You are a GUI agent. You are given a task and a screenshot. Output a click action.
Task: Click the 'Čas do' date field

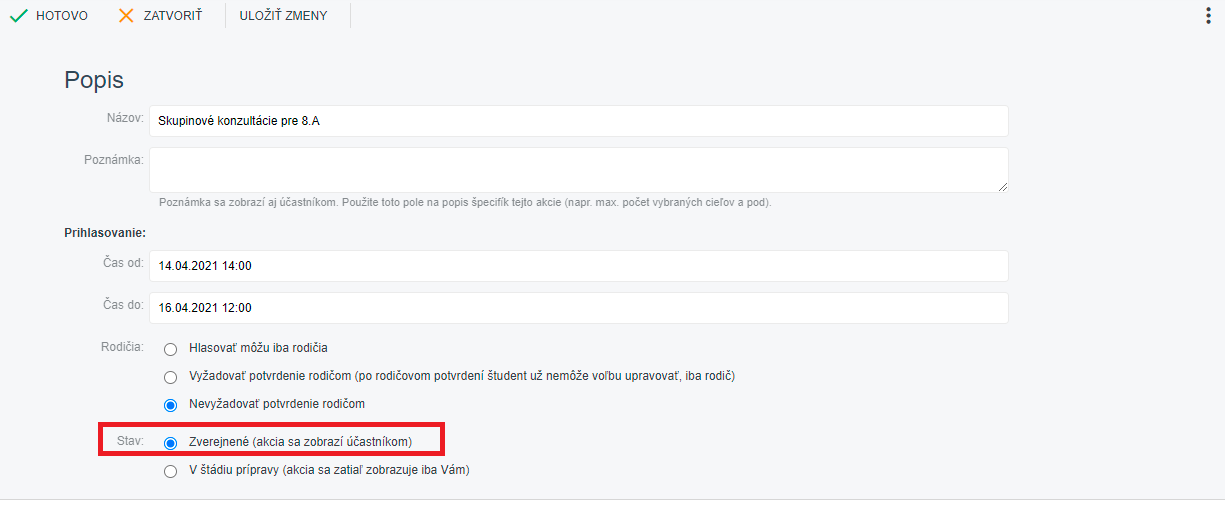579,308
